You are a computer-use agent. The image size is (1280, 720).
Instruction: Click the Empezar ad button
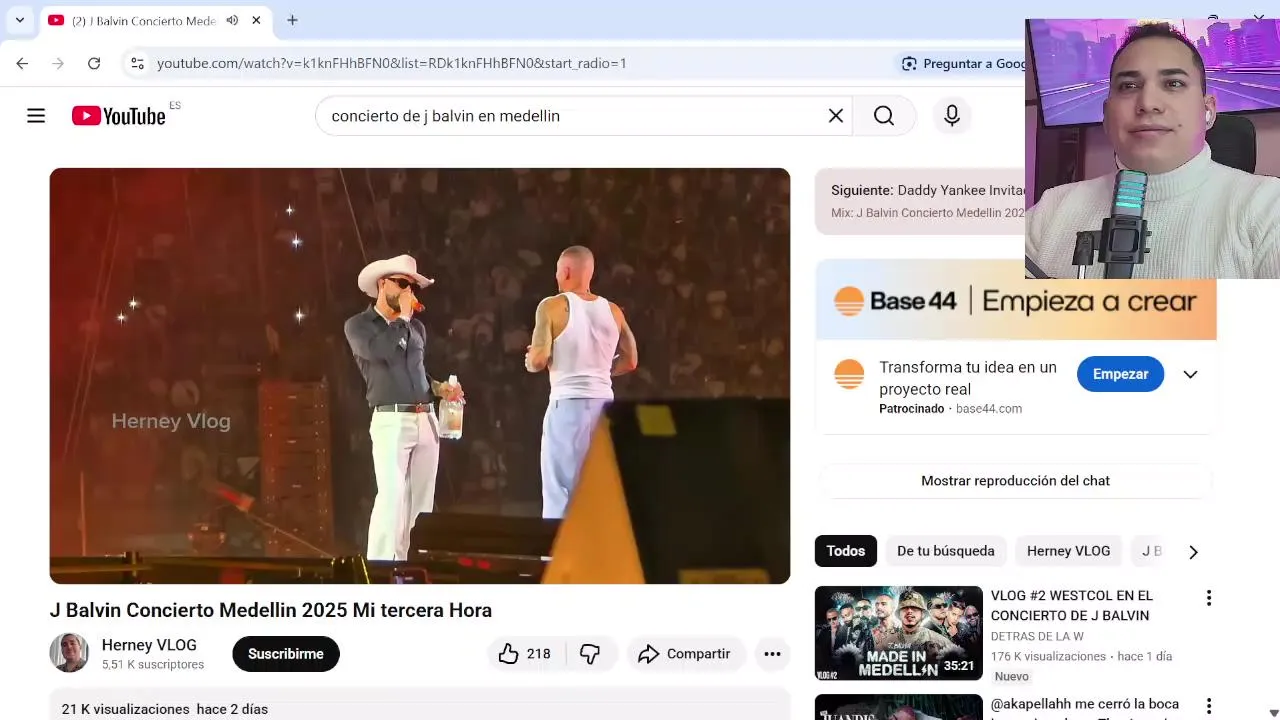coord(1120,374)
